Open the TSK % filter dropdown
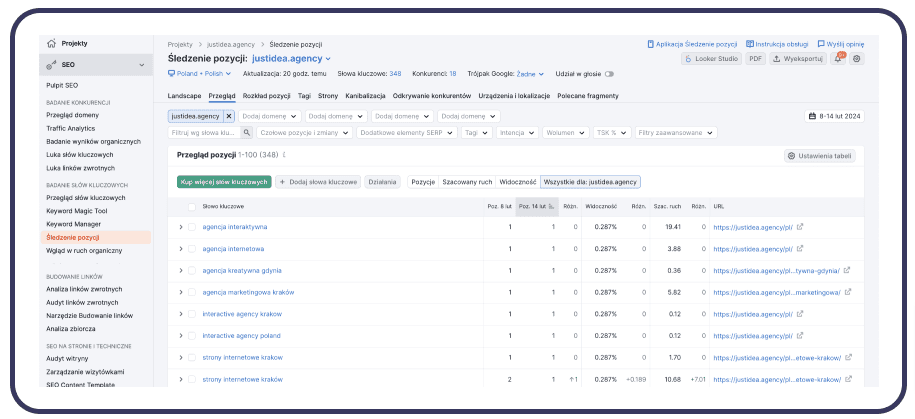The height and width of the screenshot is (419, 915). (612, 132)
